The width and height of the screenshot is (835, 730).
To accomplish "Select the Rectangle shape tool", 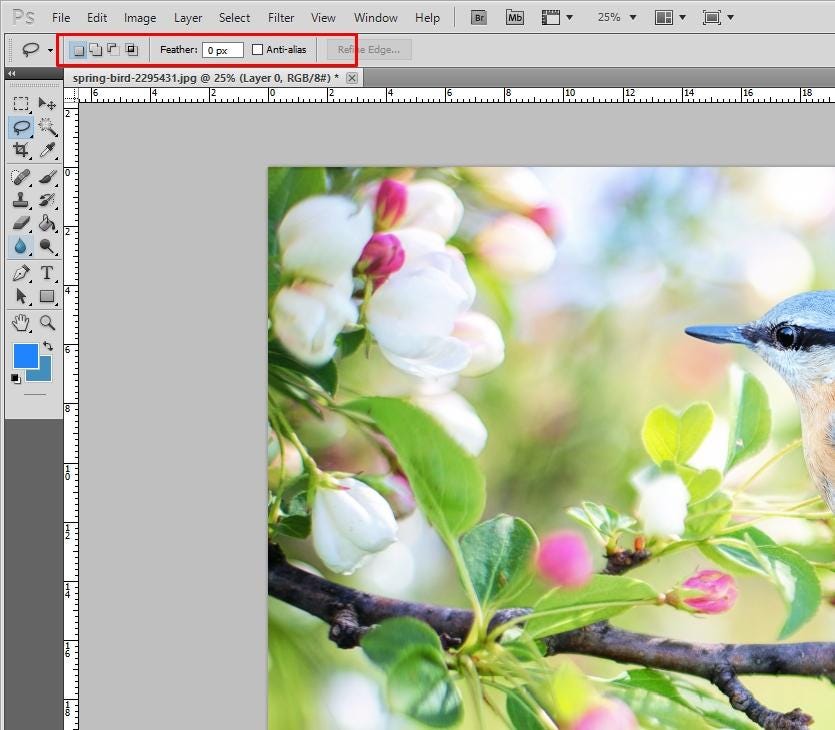I will click(x=47, y=296).
